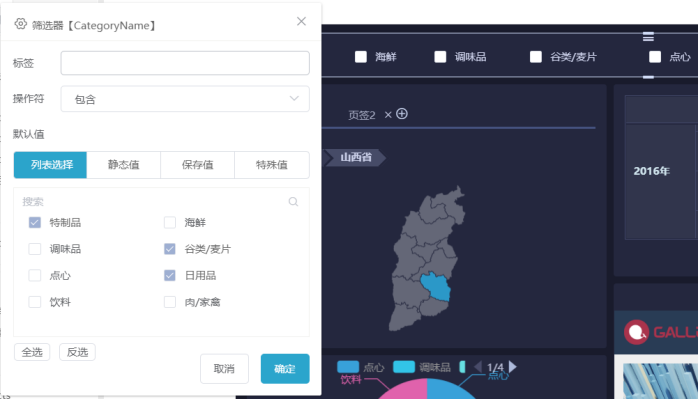Click the red GALLE logo icon
698x400 pixels.
tap(636, 332)
